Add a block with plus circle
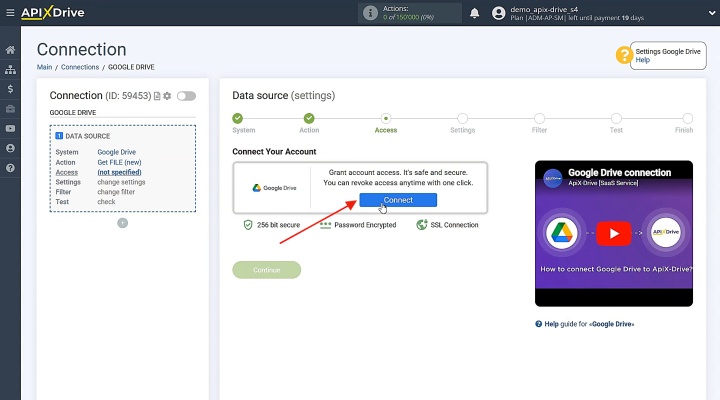Viewport: 720px width, 400px height. 123,223
